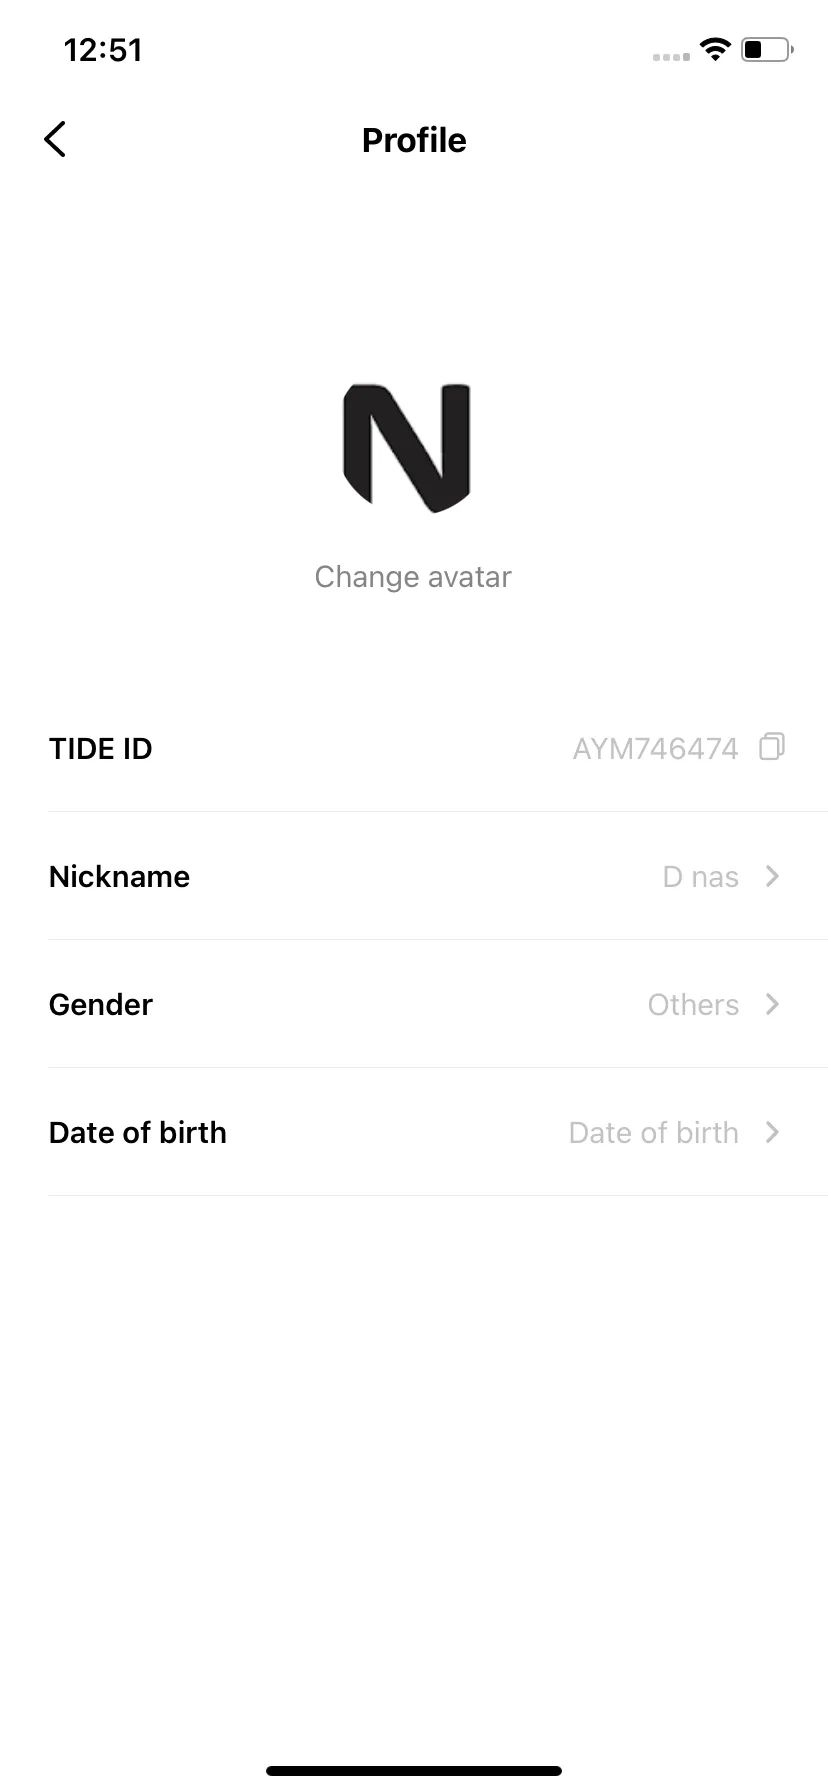
Task: Tap the N avatar image
Action: 406,447
